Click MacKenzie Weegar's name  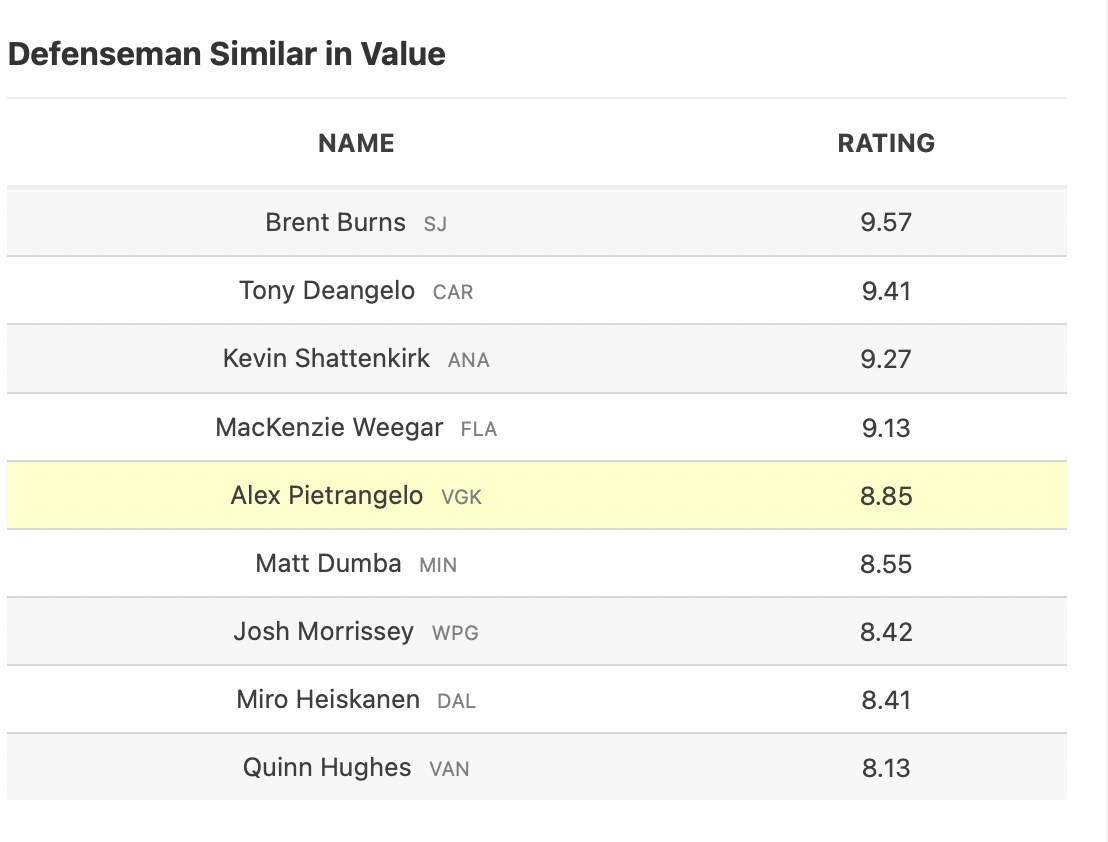(329, 428)
